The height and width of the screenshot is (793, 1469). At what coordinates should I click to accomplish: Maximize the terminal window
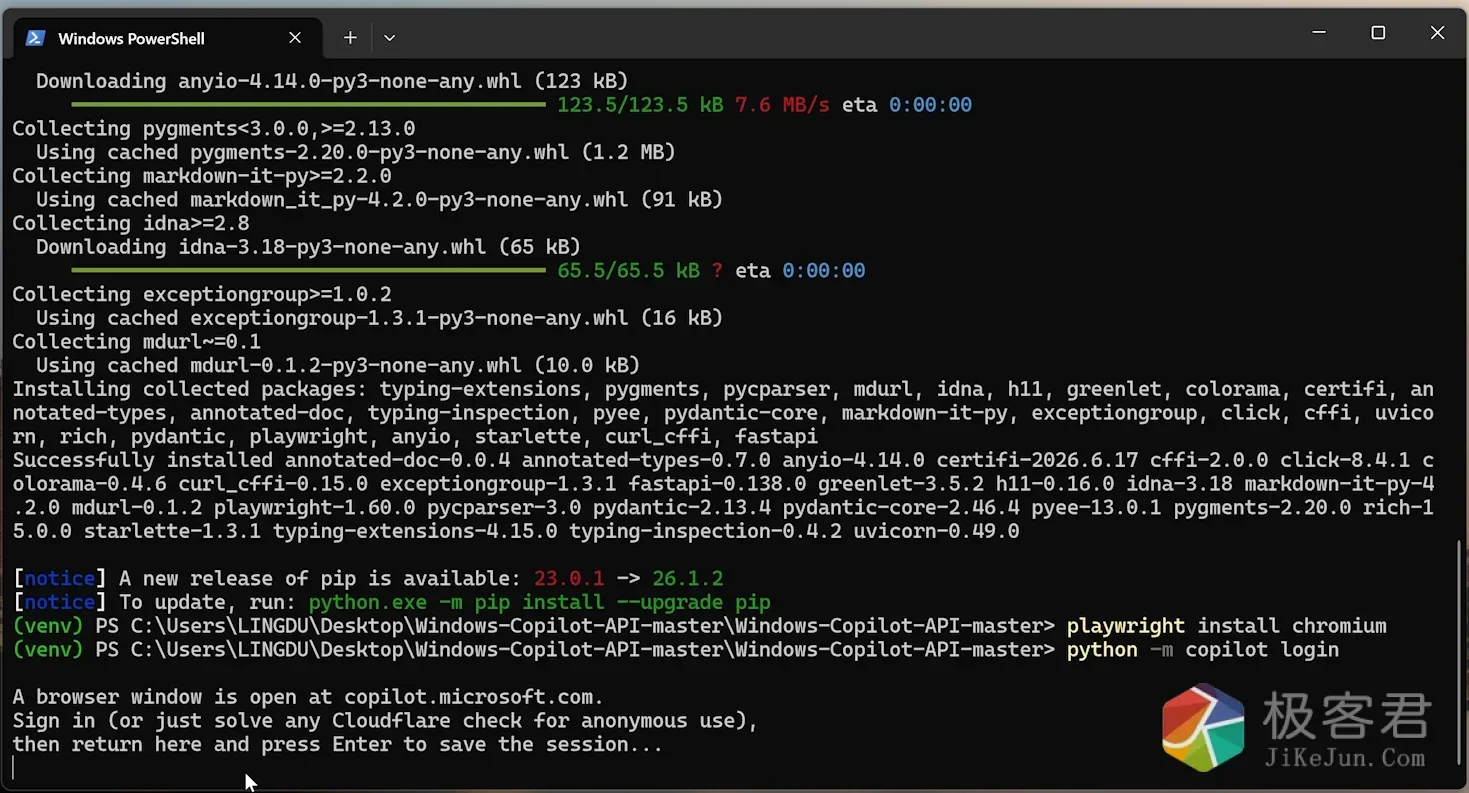click(x=1378, y=33)
